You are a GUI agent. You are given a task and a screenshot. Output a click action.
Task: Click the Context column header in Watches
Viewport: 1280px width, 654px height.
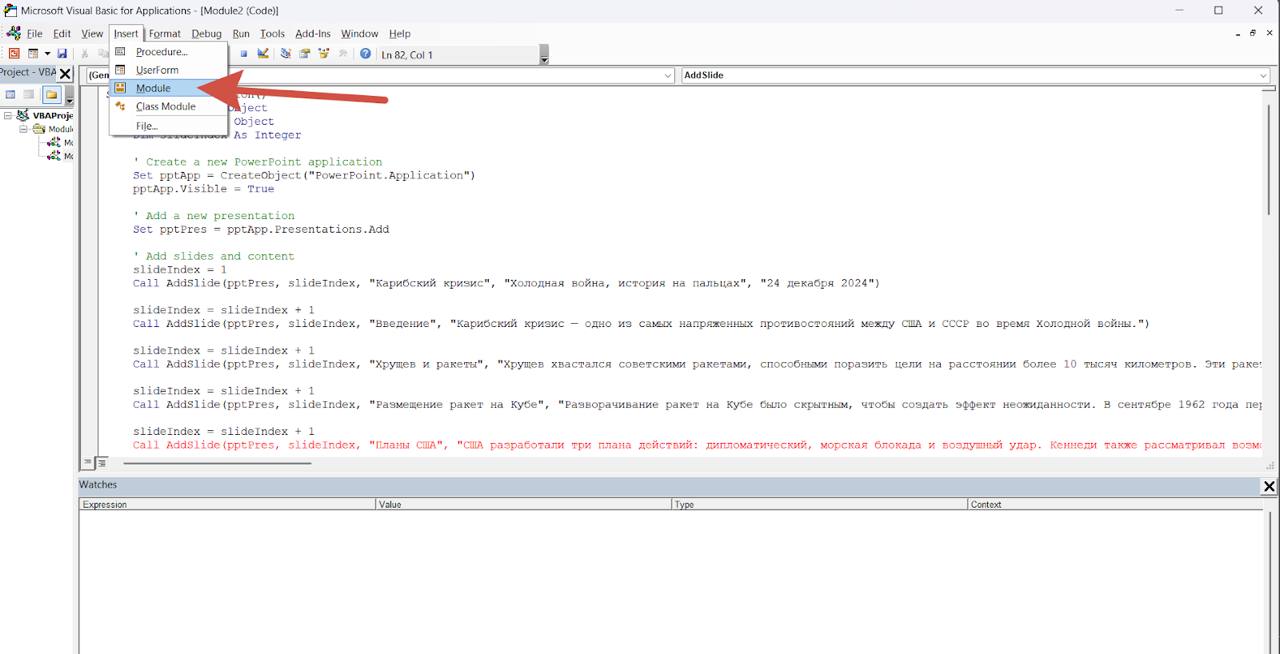point(1115,504)
